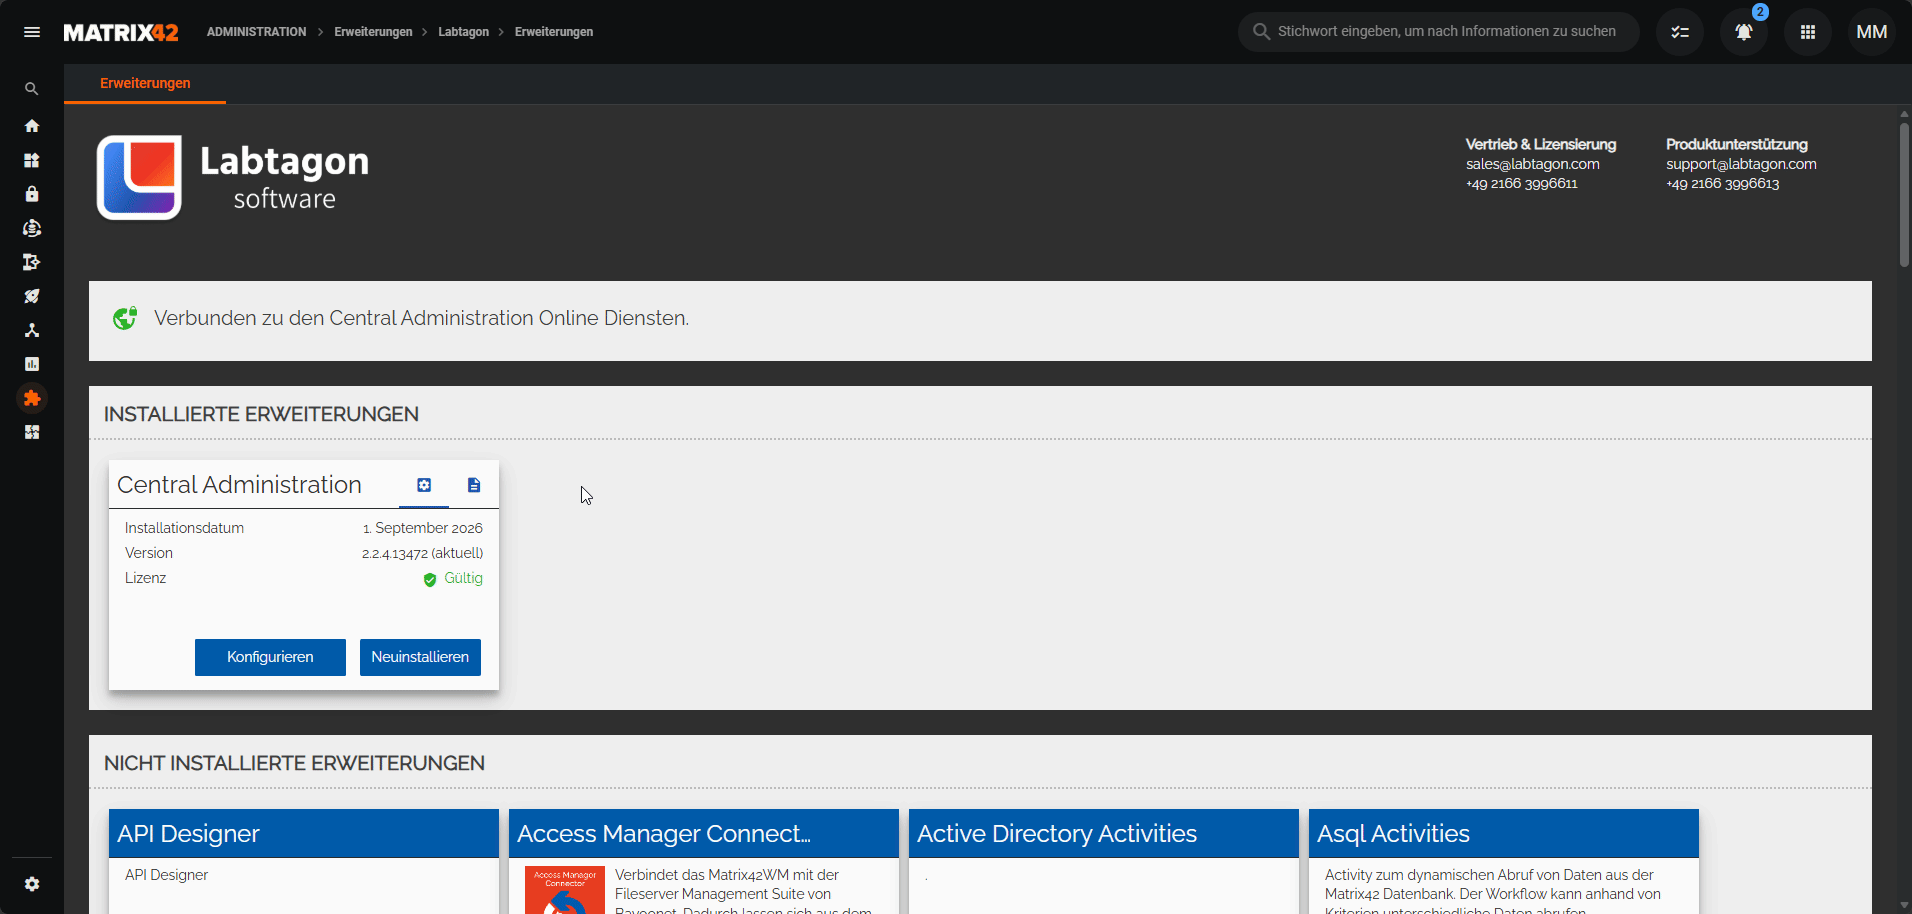Select Central Administration details tab icon
The height and width of the screenshot is (914, 1912).
click(424, 485)
